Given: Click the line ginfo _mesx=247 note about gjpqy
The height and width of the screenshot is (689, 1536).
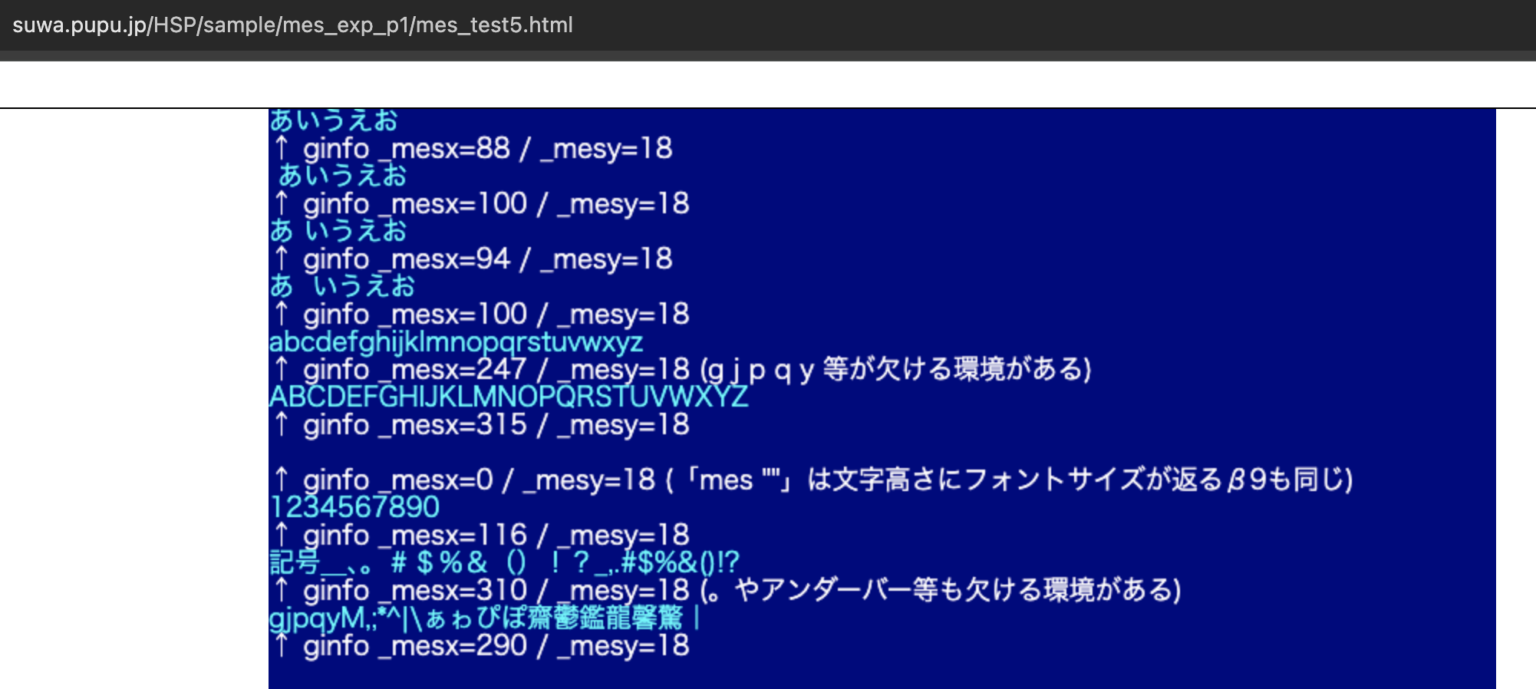Looking at the screenshot, I should pos(680,369).
